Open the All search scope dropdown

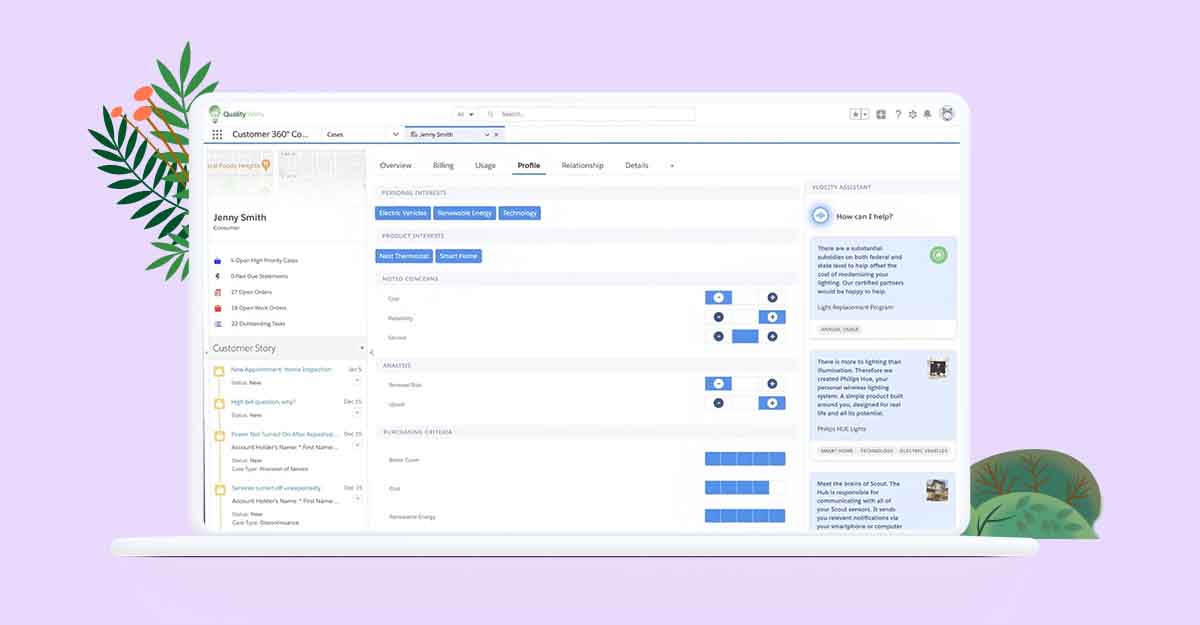point(465,114)
